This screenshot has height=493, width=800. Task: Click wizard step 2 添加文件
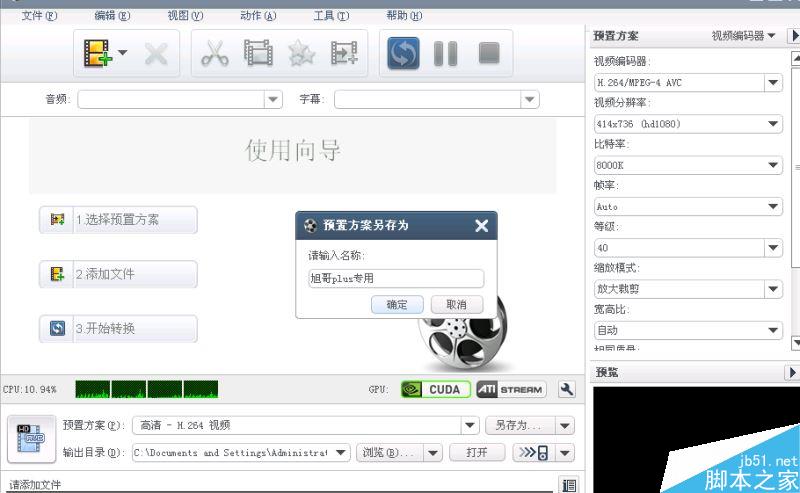pos(118,274)
